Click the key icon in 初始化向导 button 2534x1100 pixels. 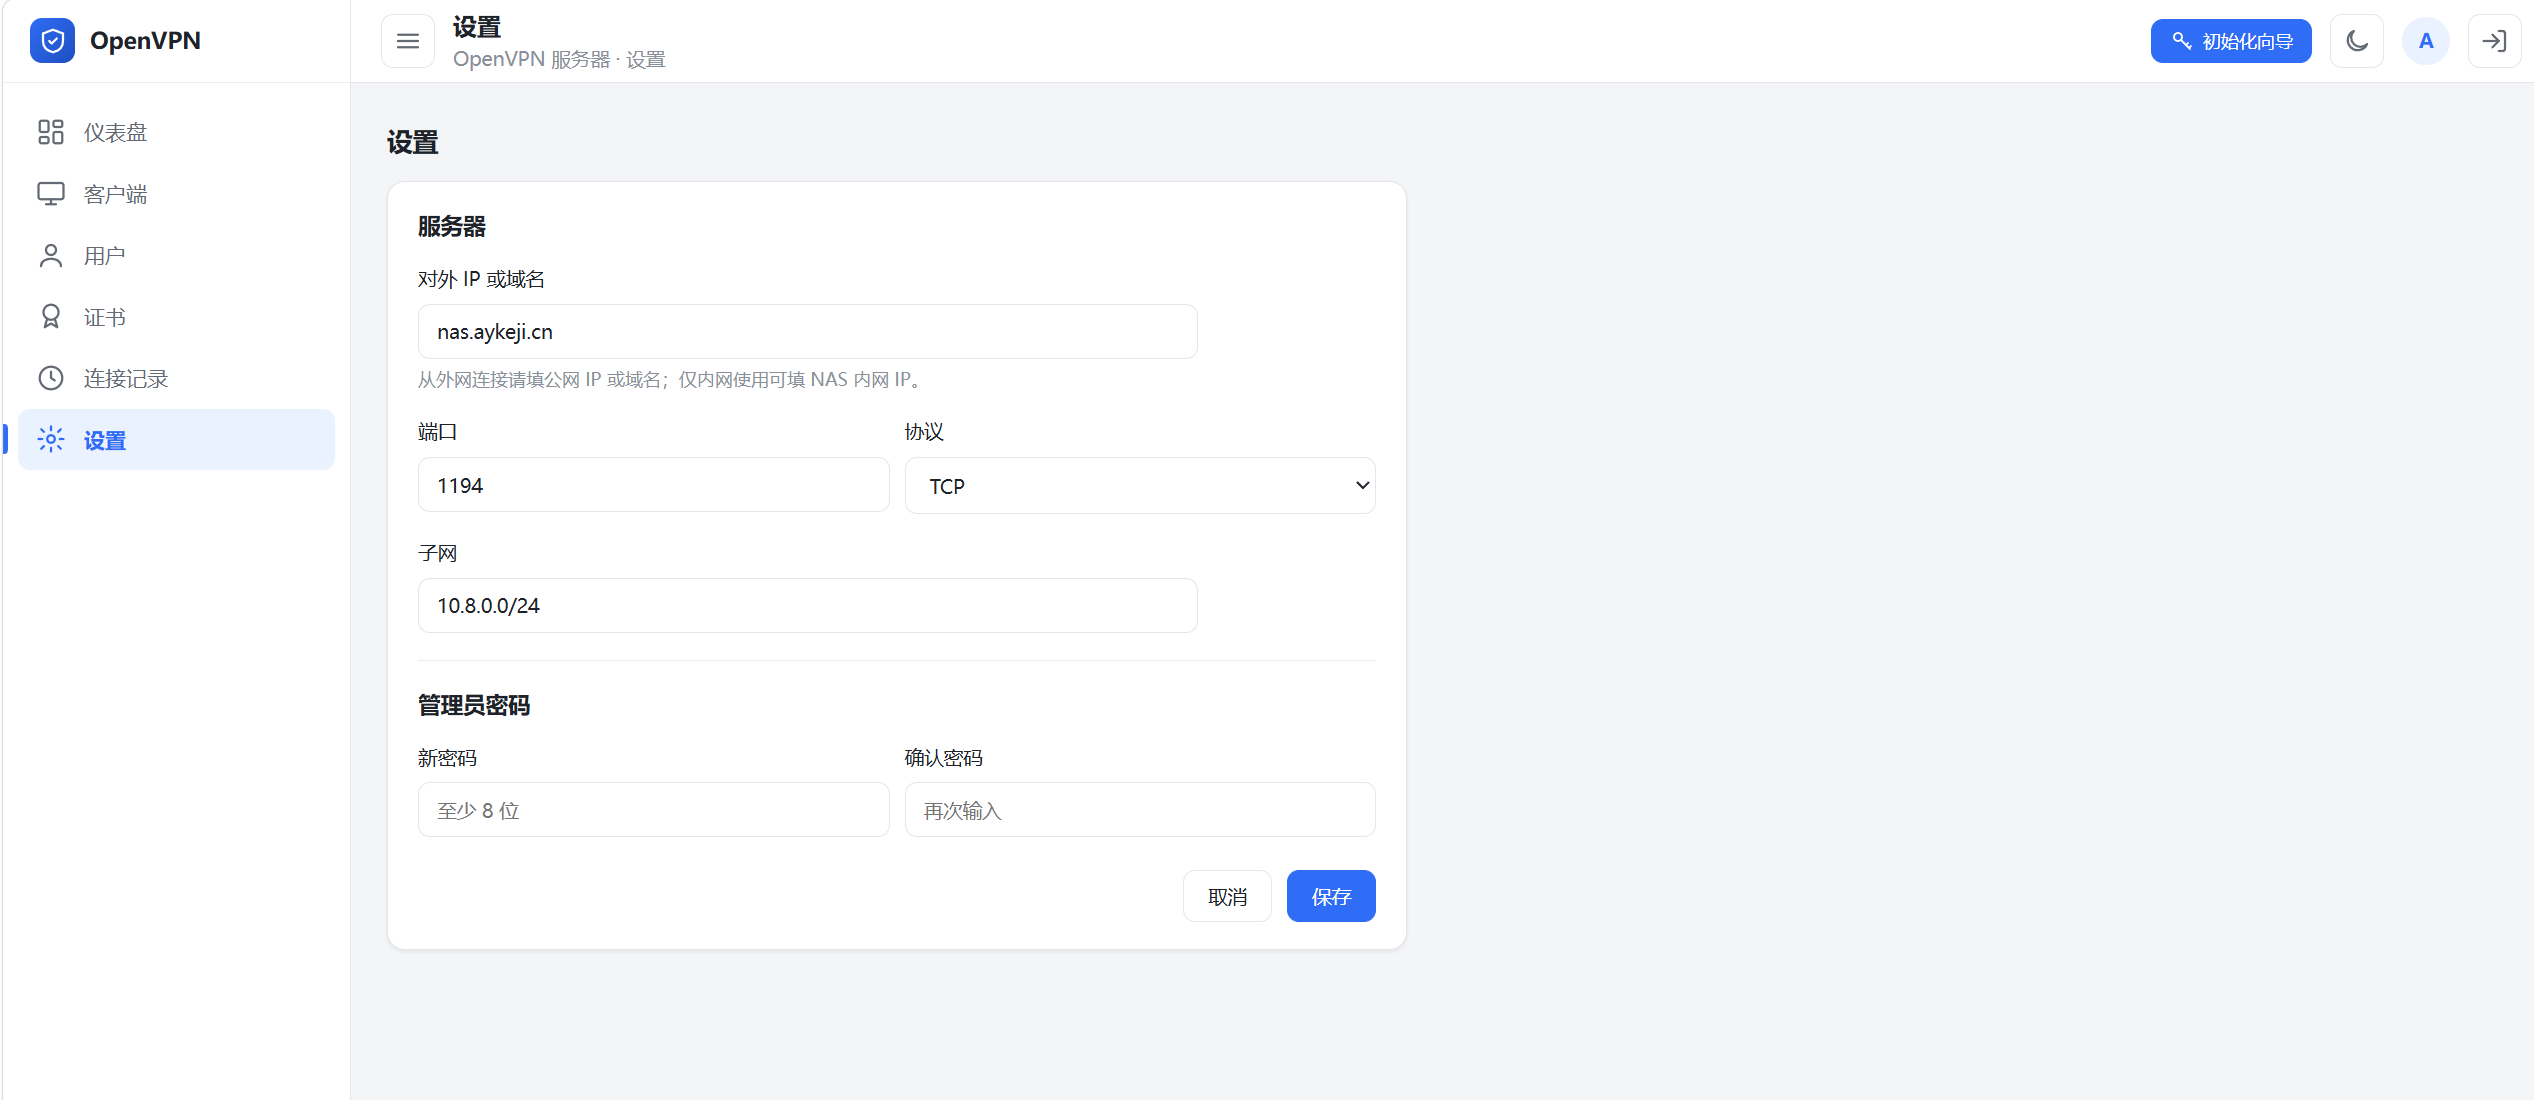coord(2182,41)
